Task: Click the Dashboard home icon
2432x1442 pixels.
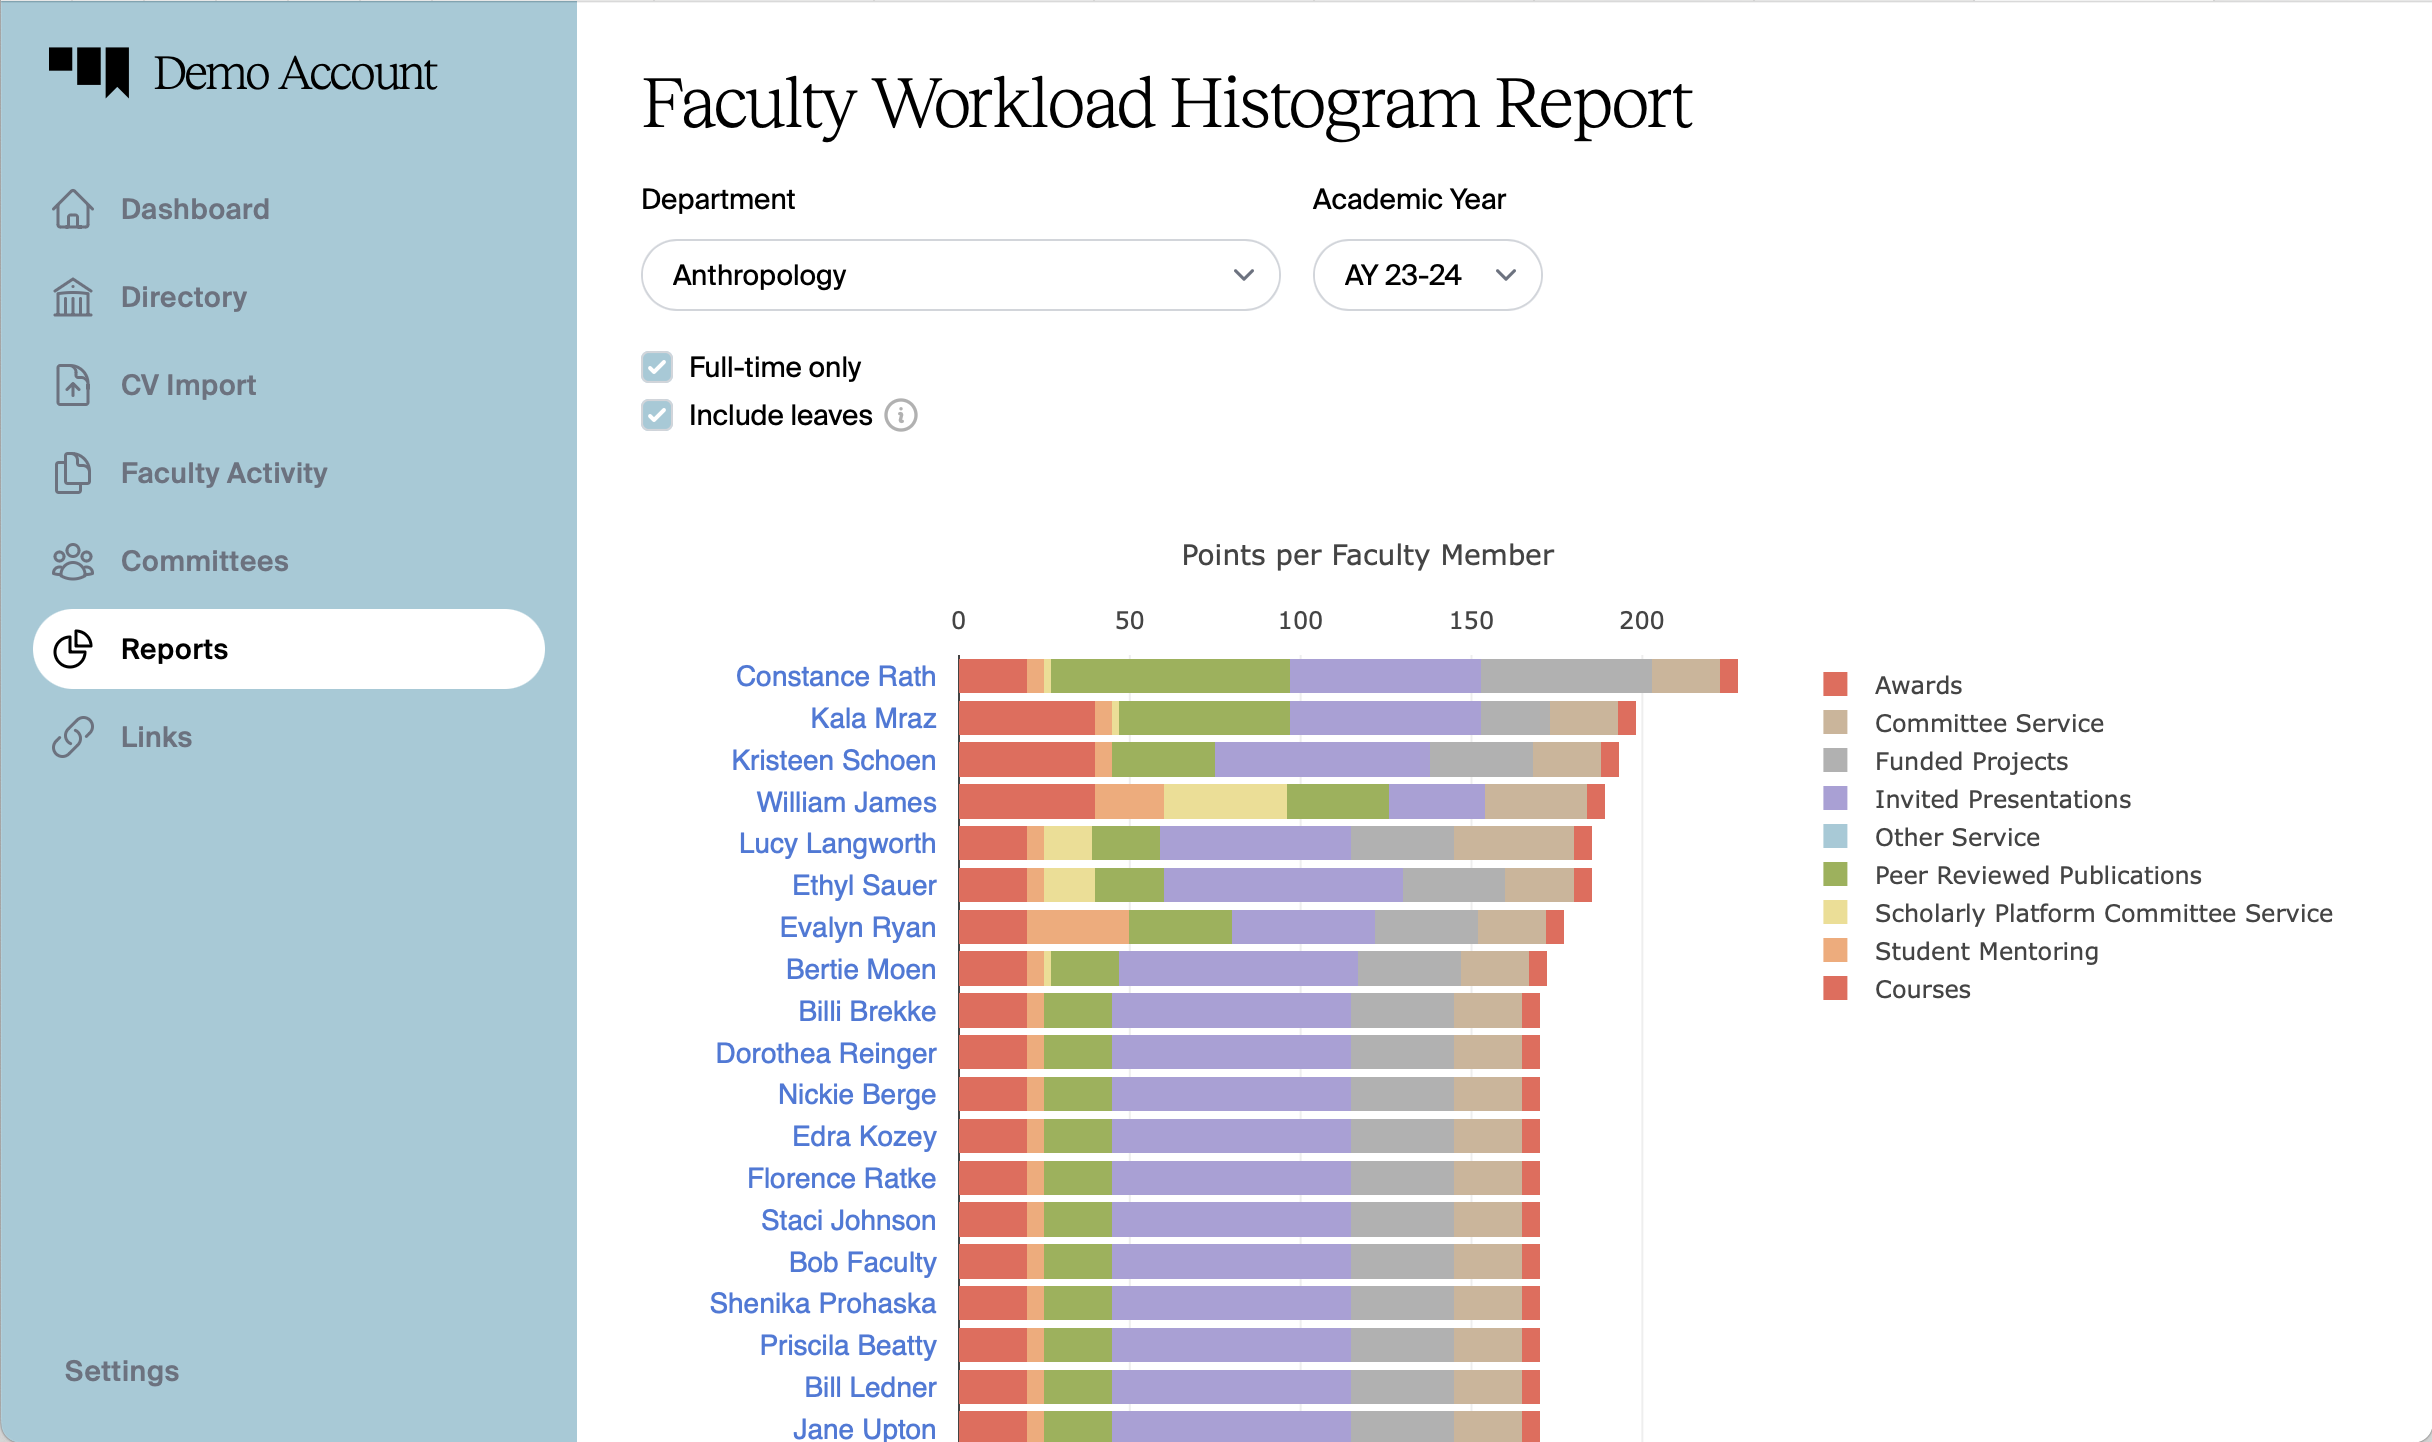Action: 73,209
